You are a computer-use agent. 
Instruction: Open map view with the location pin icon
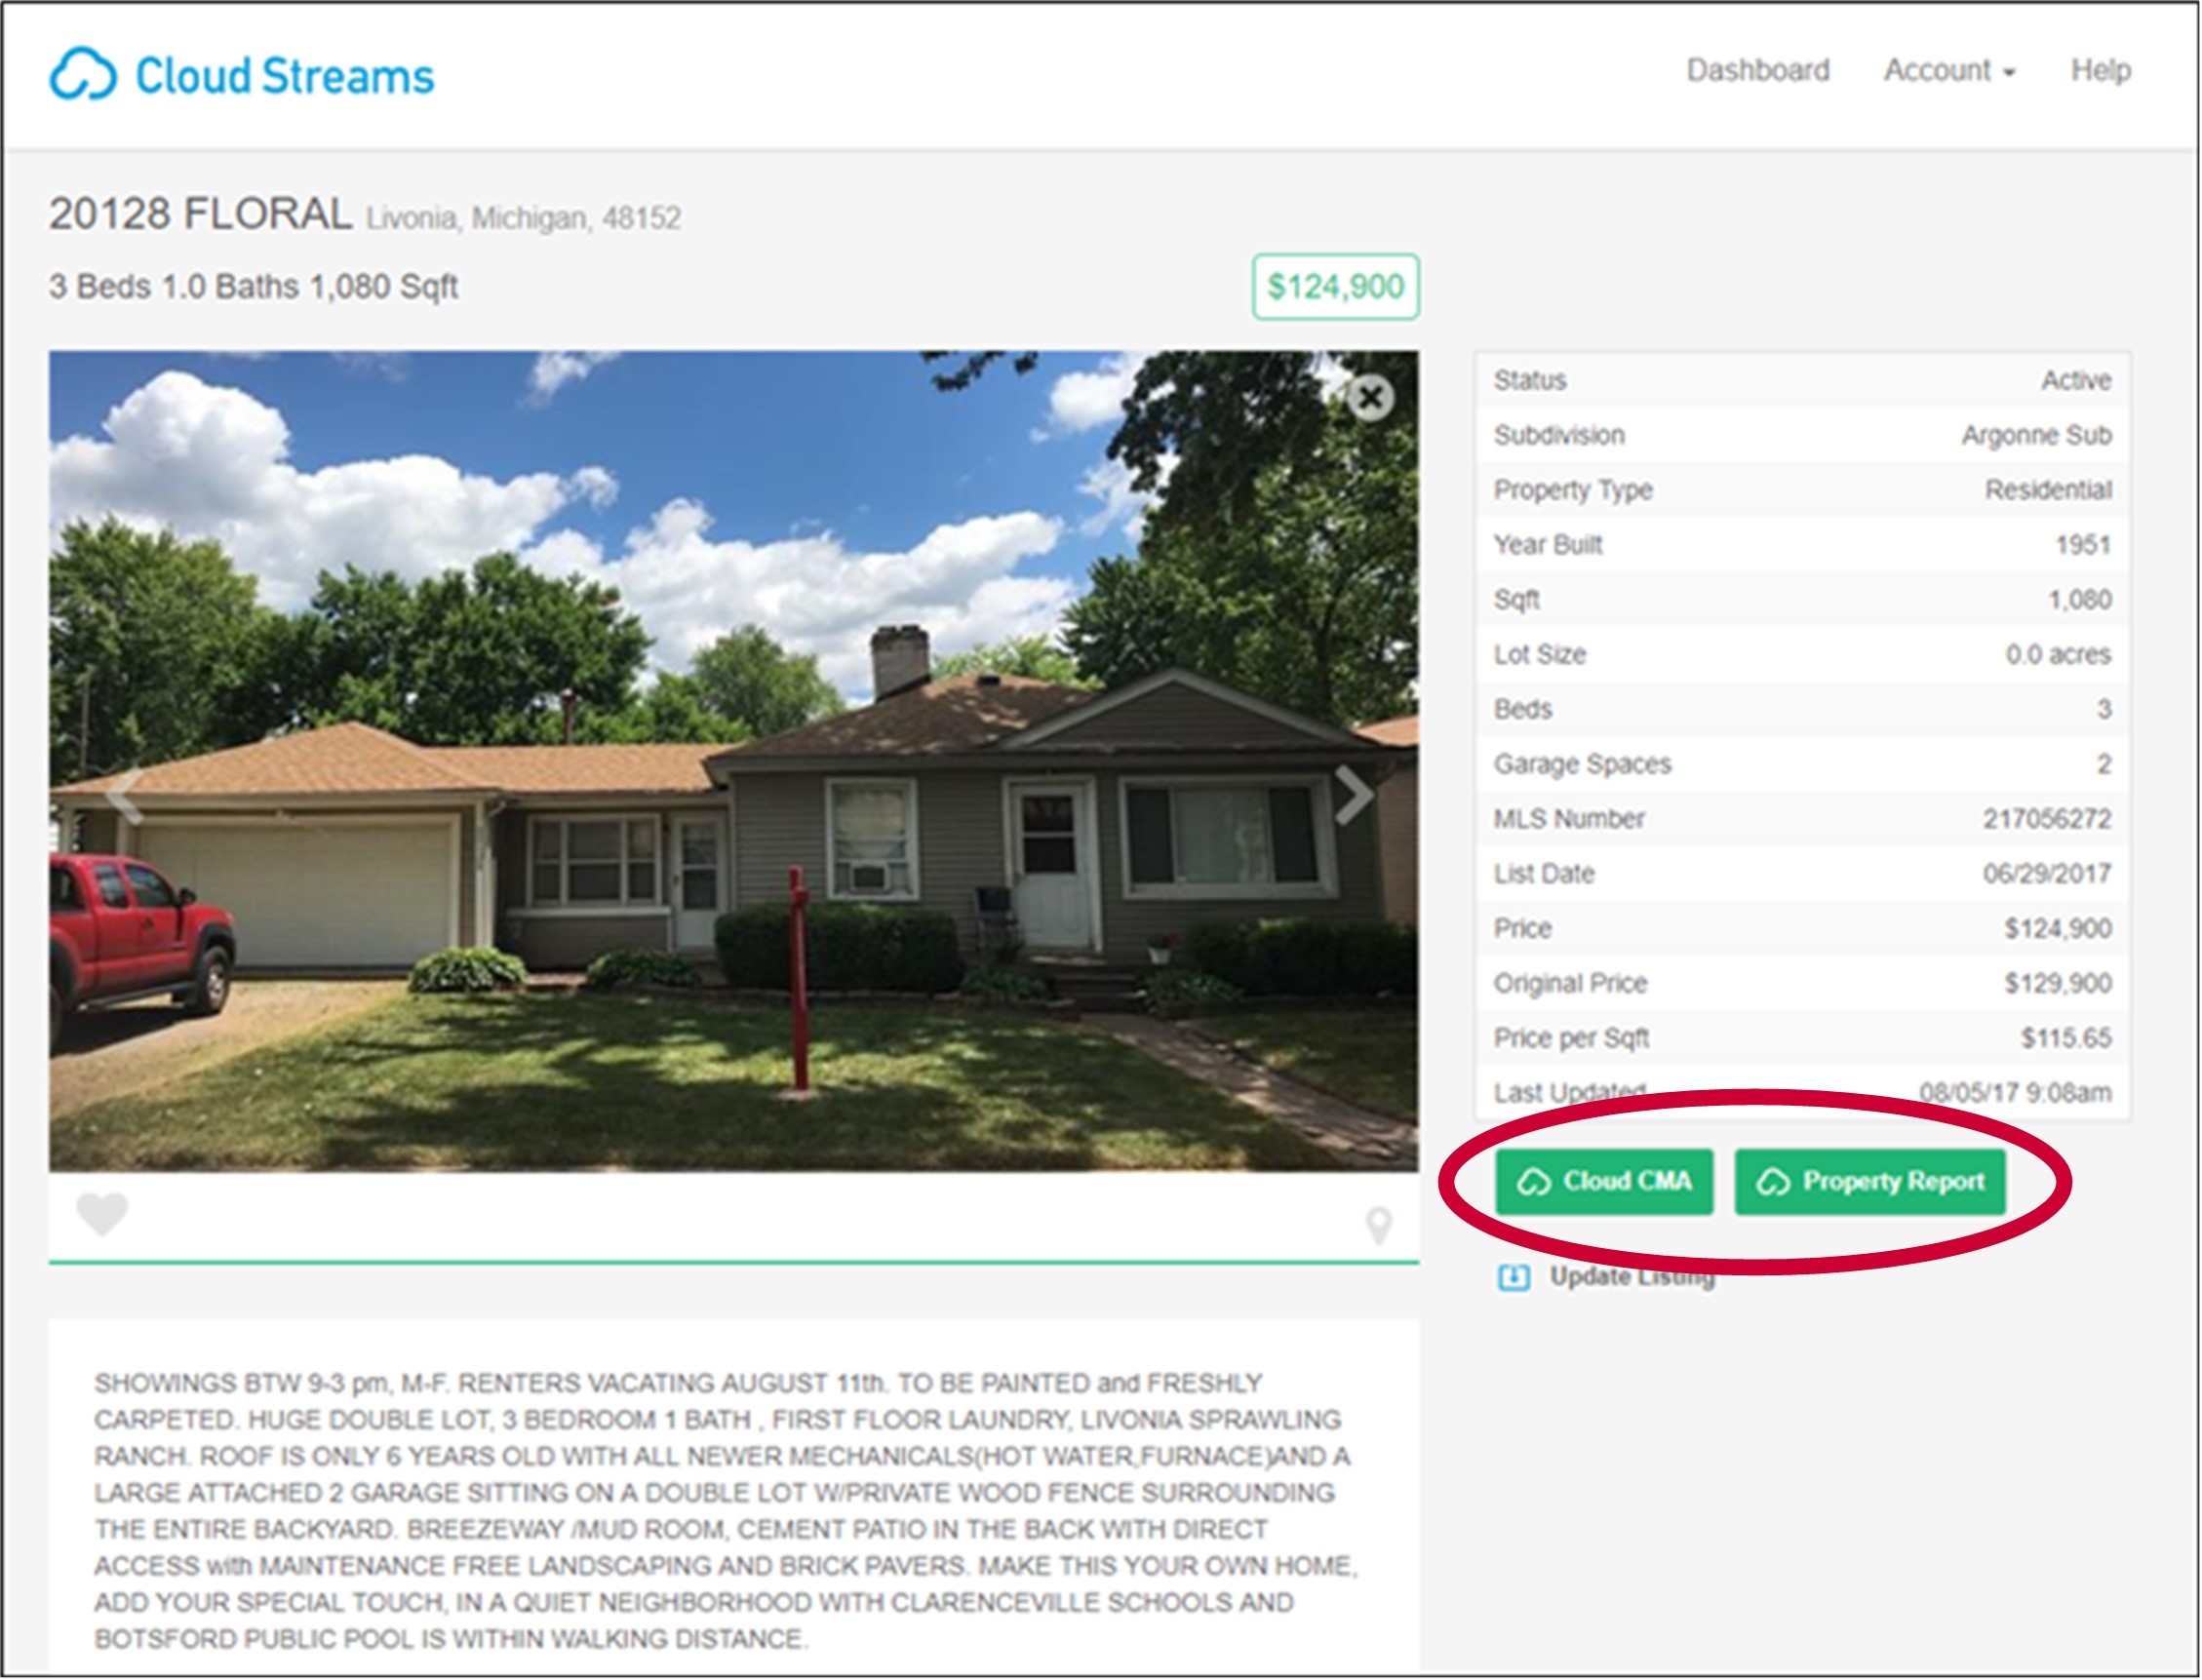tap(1379, 1225)
